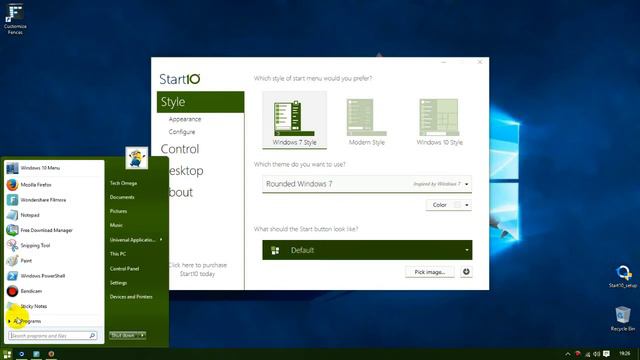Reset Start button image with arrow icon

point(466,272)
